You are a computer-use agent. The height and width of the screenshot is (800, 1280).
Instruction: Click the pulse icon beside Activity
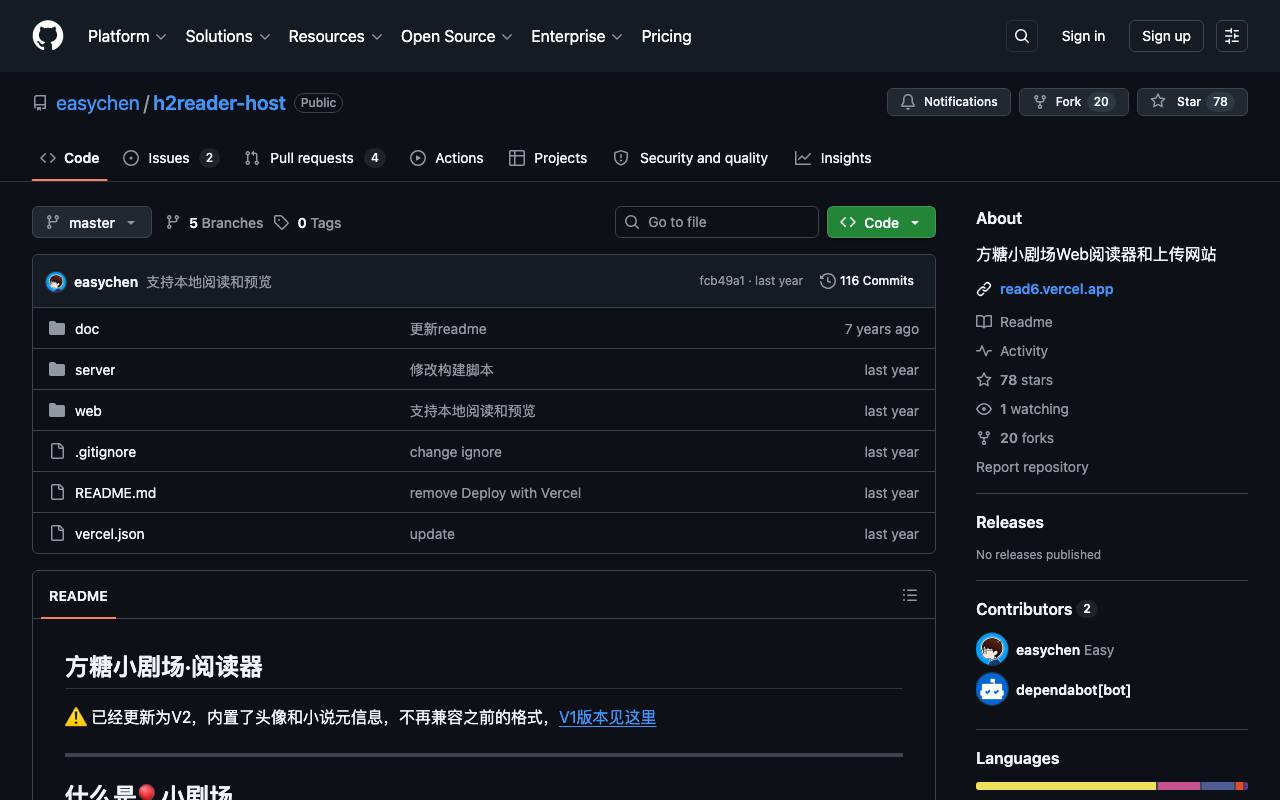(984, 351)
